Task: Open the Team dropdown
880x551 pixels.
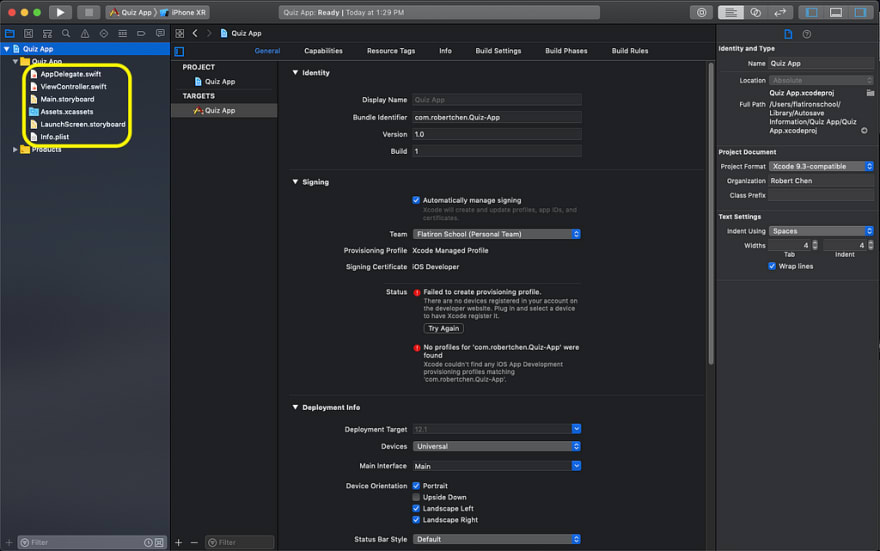Action: tap(497, 234)
